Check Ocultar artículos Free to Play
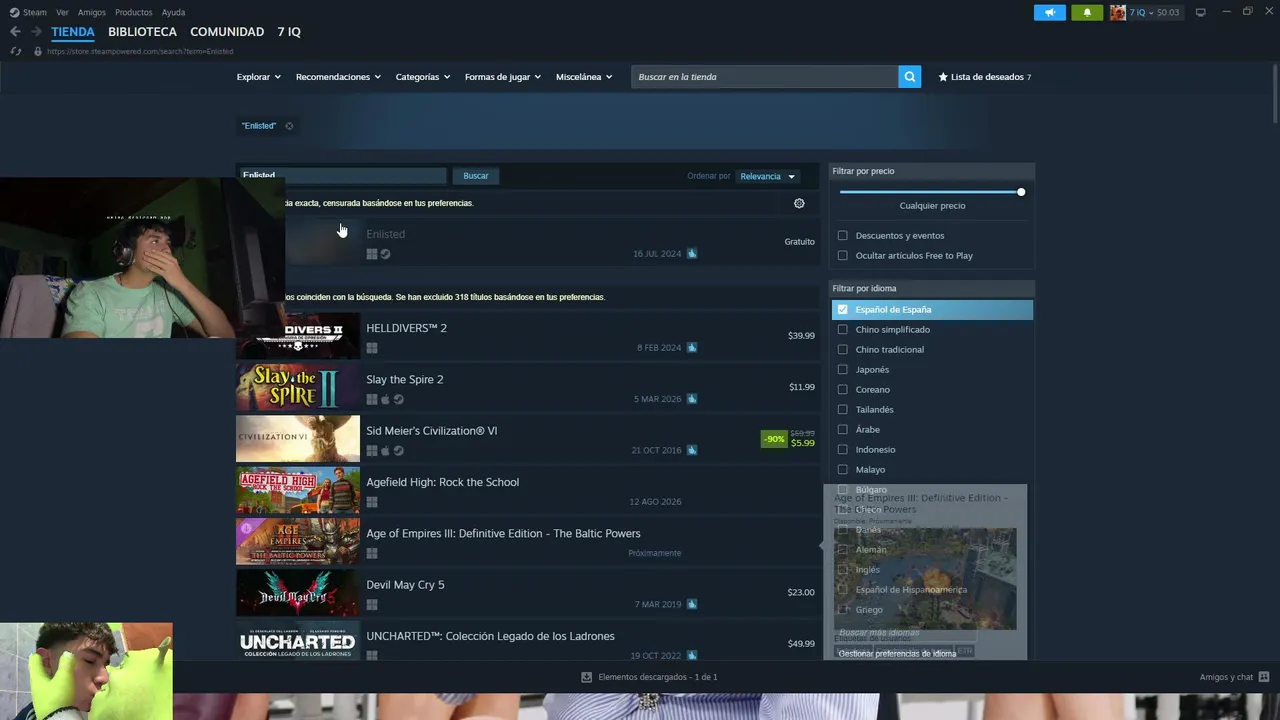This screenshot has height=720, width=1280. 842,256
